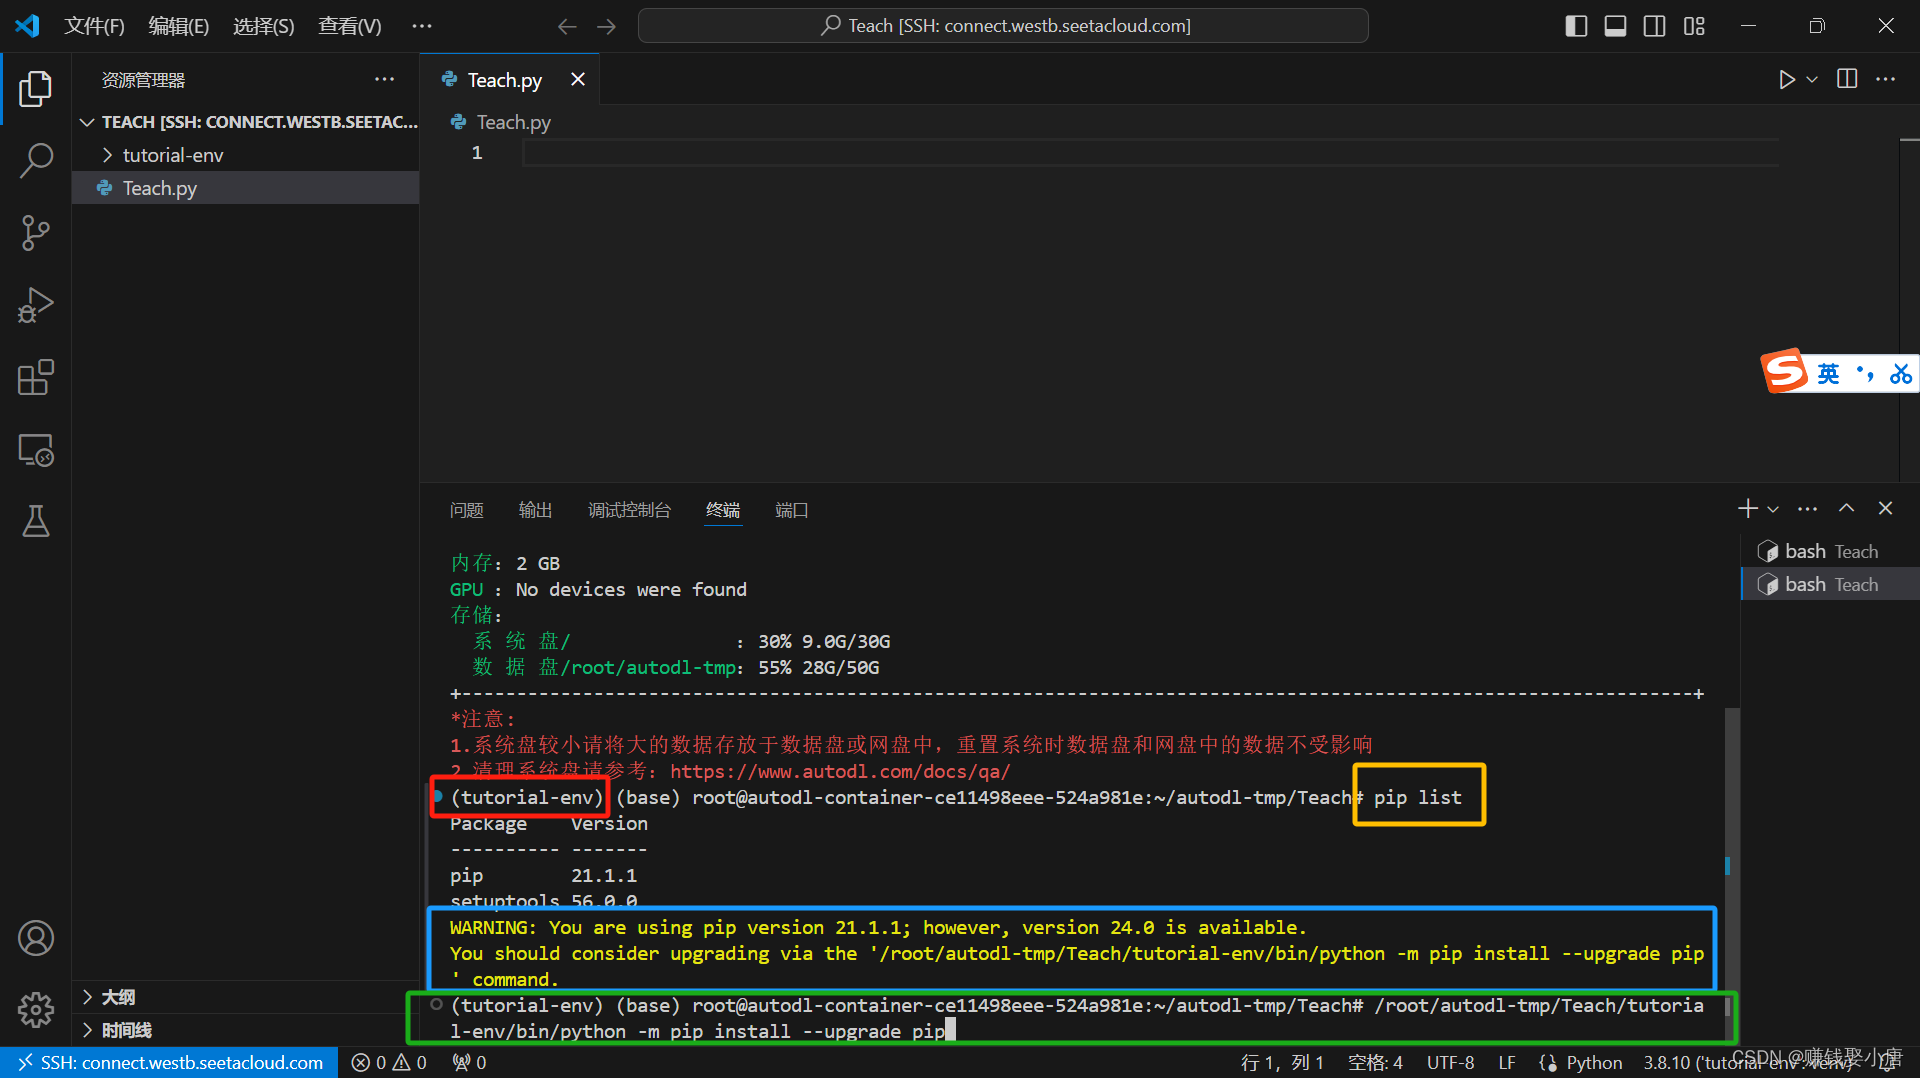Open the Testing flask view
The width and height of the screenshot is (1920, 1078).
coord(36,521)
